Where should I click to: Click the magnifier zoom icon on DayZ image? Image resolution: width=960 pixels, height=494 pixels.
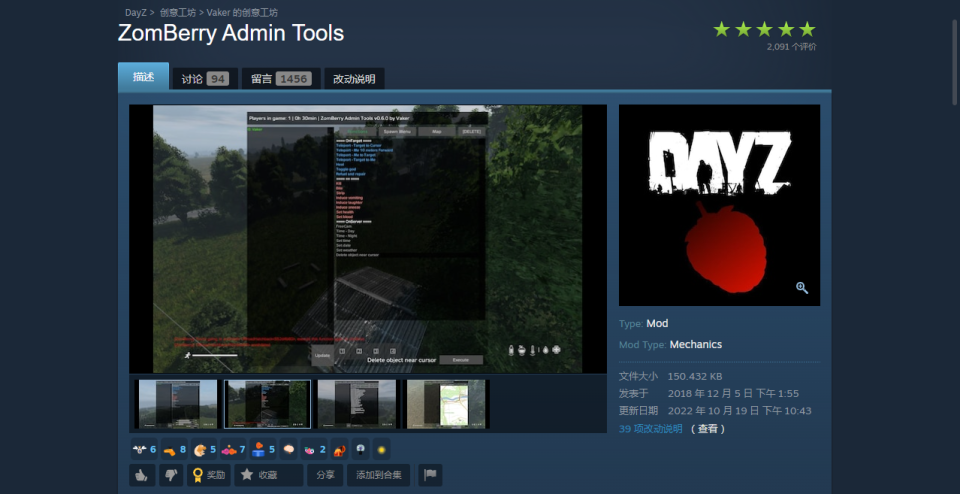[801, 288]
